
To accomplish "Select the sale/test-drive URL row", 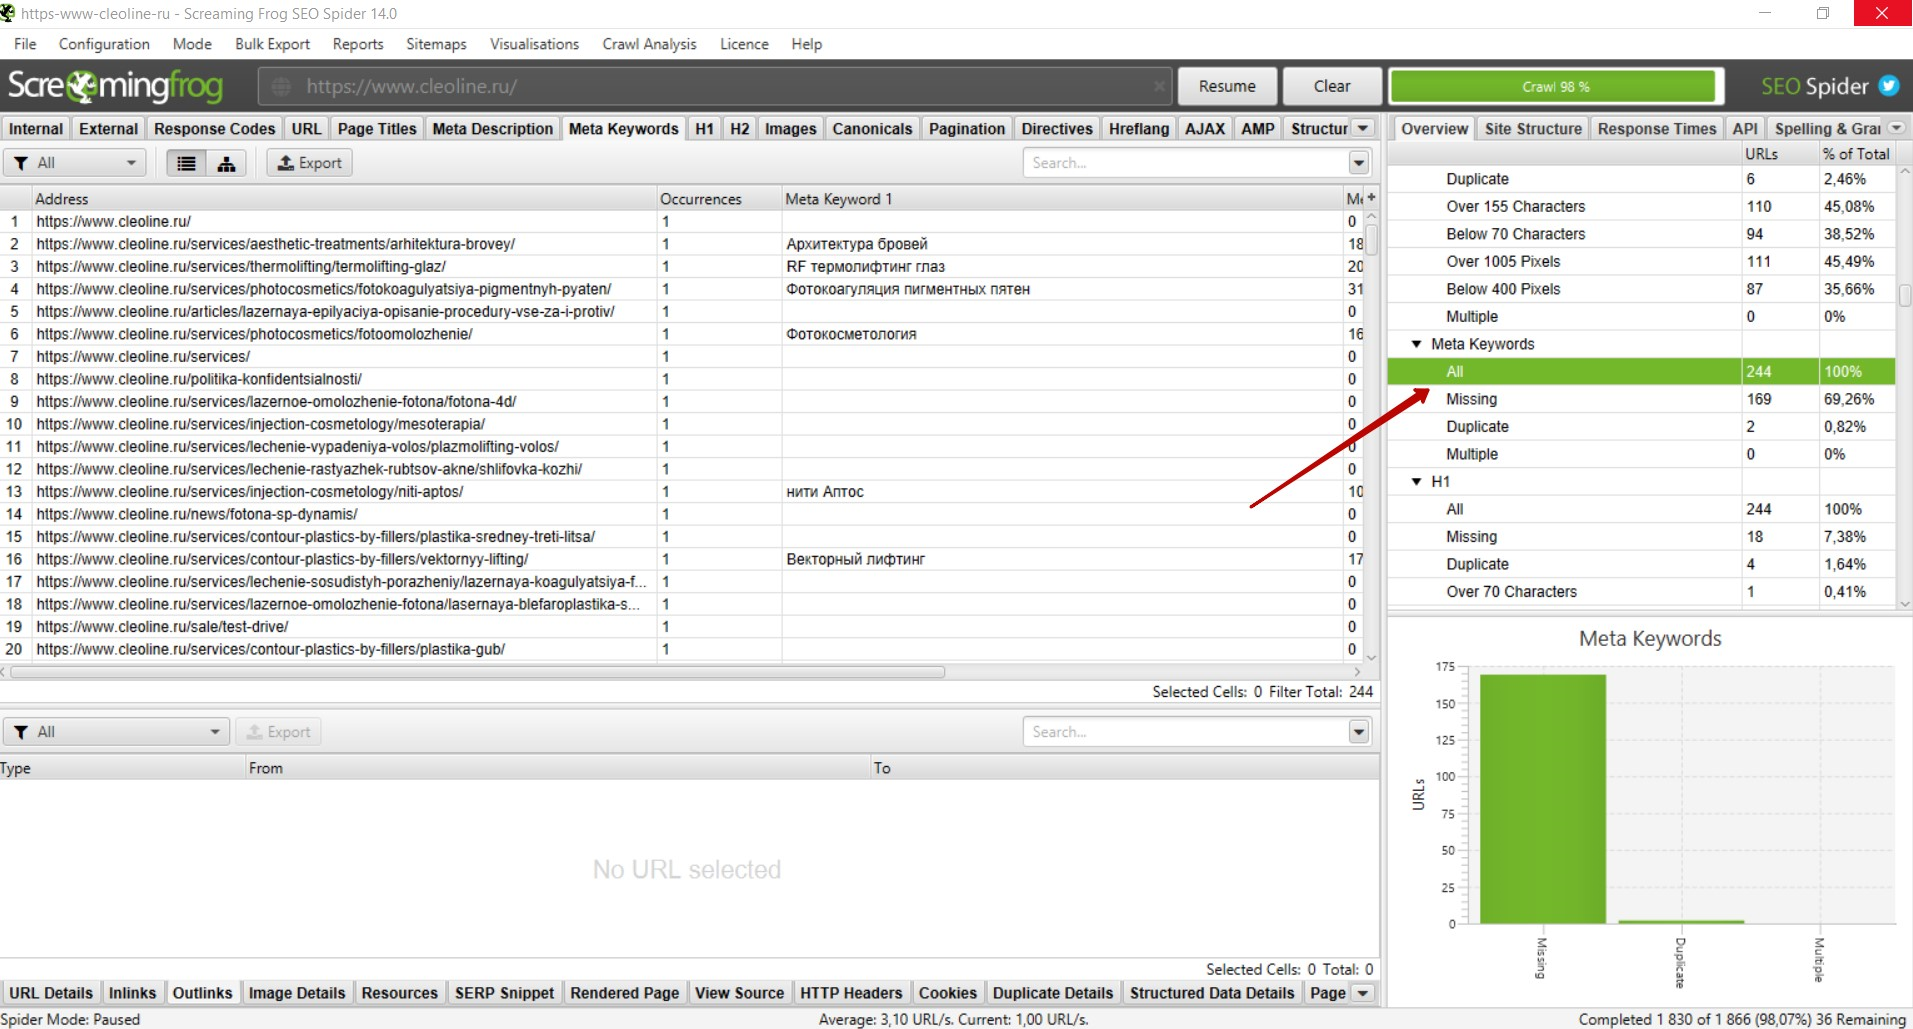I will [x=683, y=627].
